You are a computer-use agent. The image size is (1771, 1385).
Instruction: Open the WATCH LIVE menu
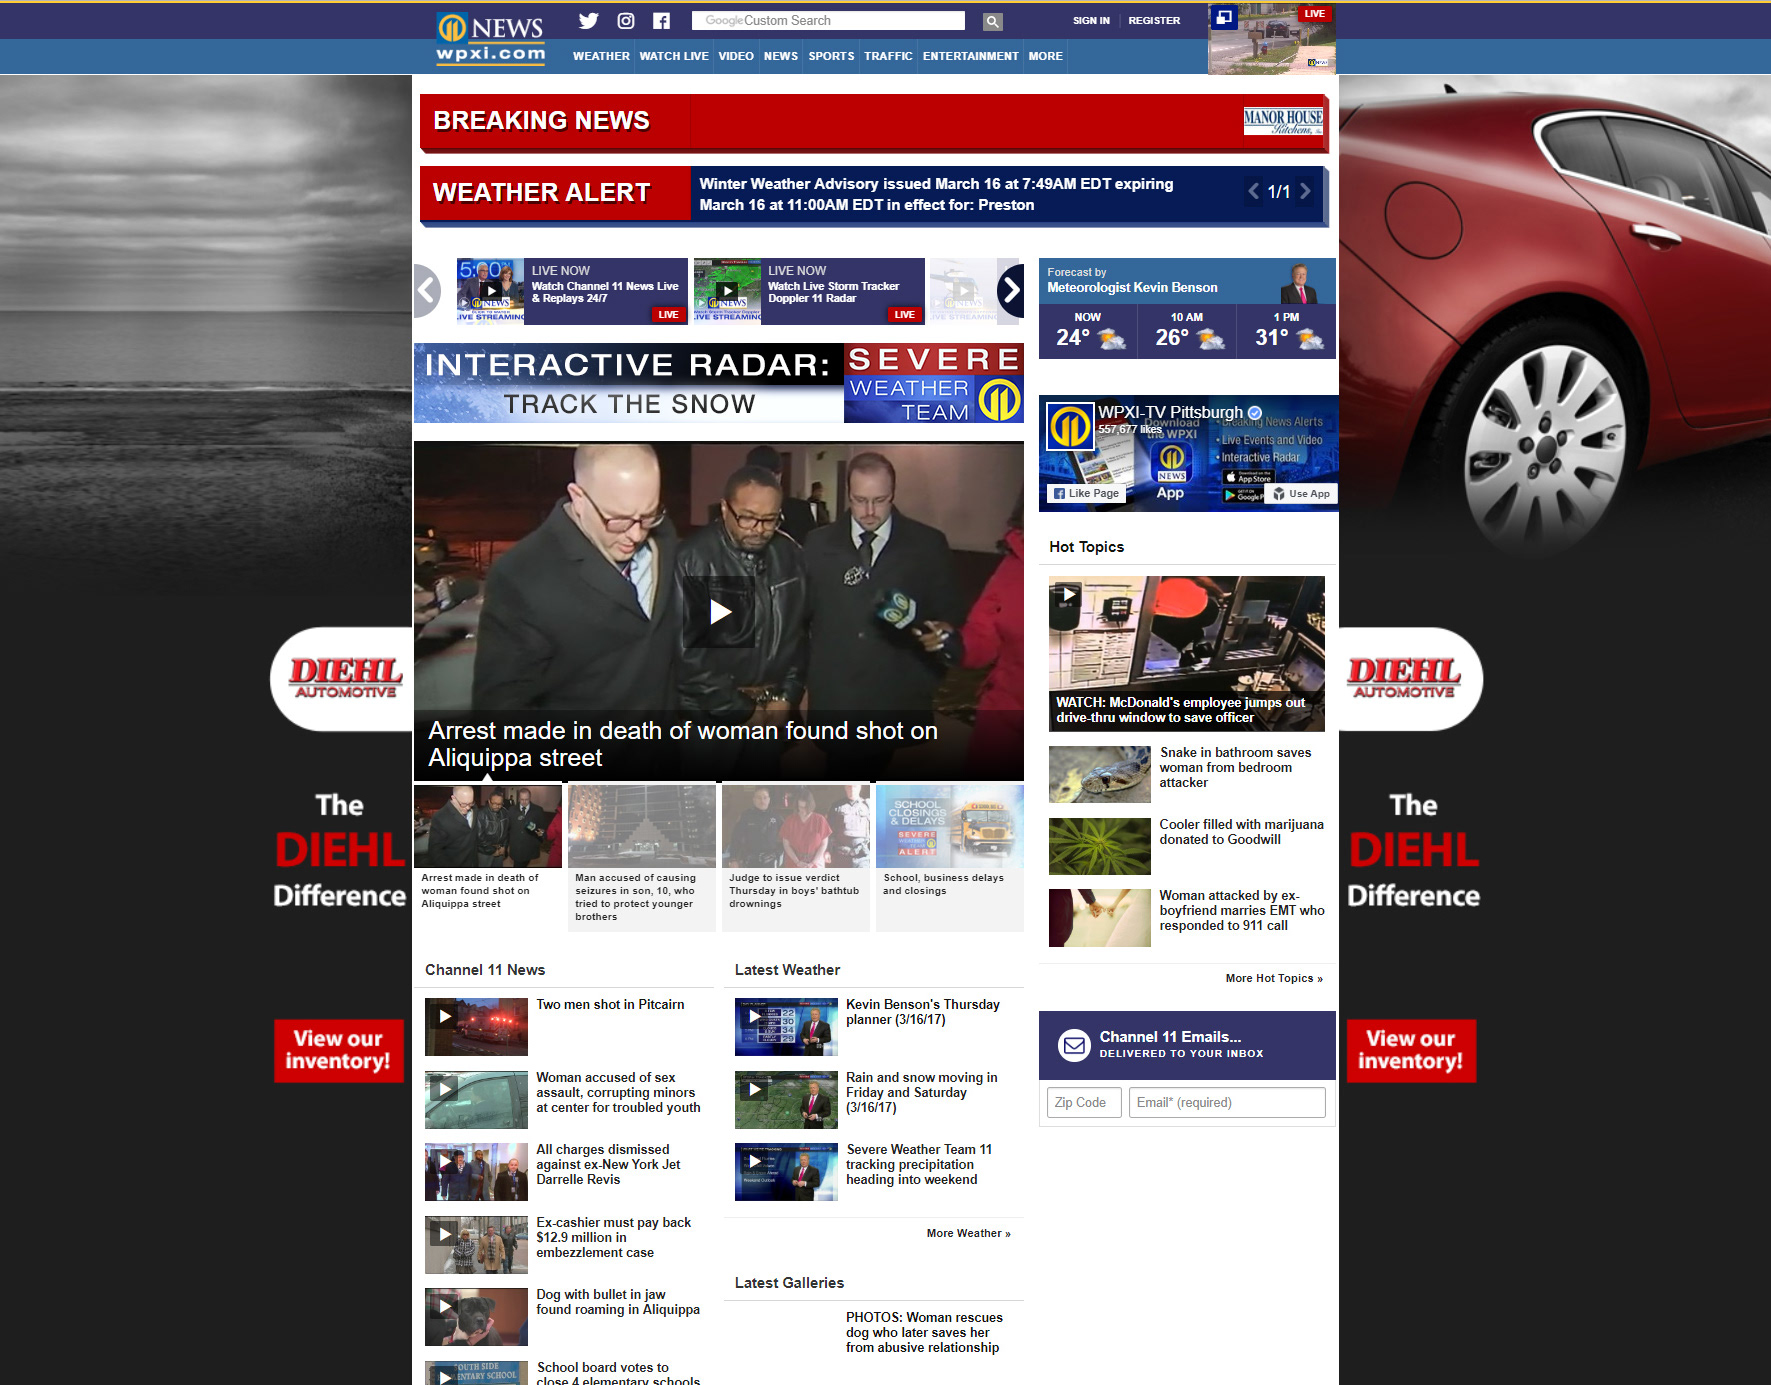[674, 56]
